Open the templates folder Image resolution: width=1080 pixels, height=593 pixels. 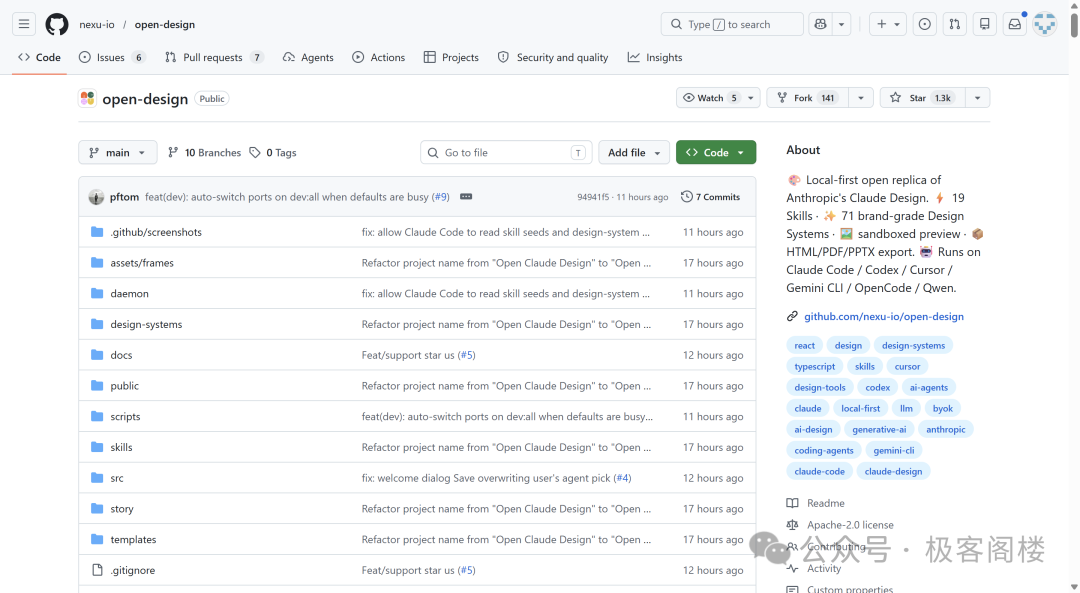click(x=133, y=540)
